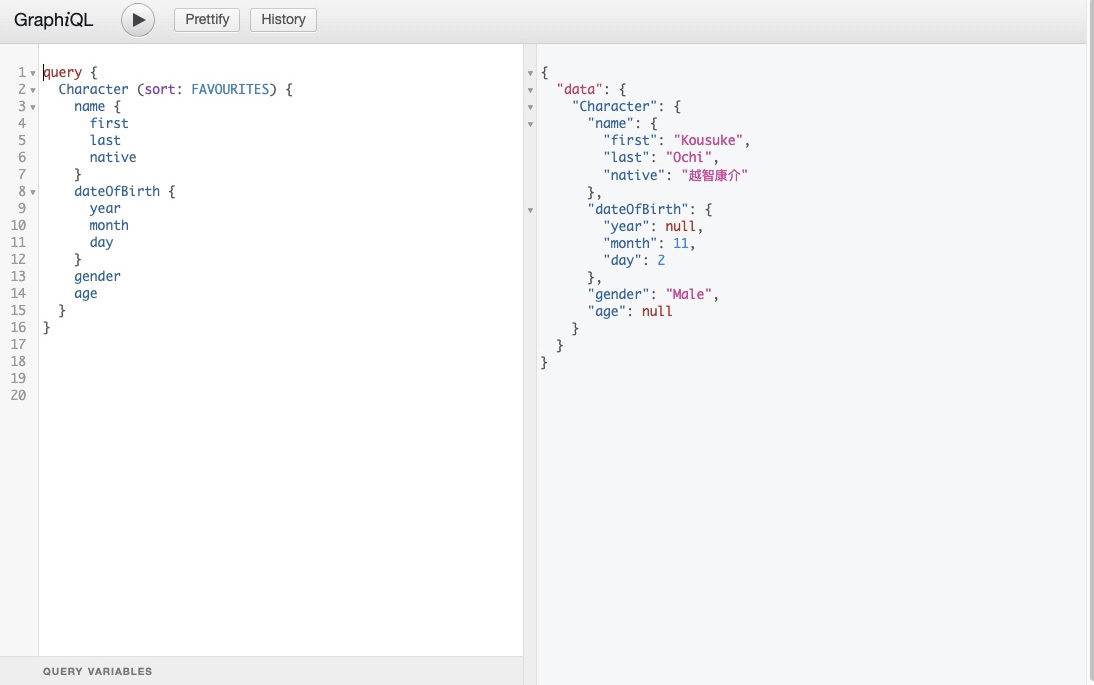Click the 'native' field in query editor
Viewport: 1094px width, 685px height.
(x=113, y=157)
